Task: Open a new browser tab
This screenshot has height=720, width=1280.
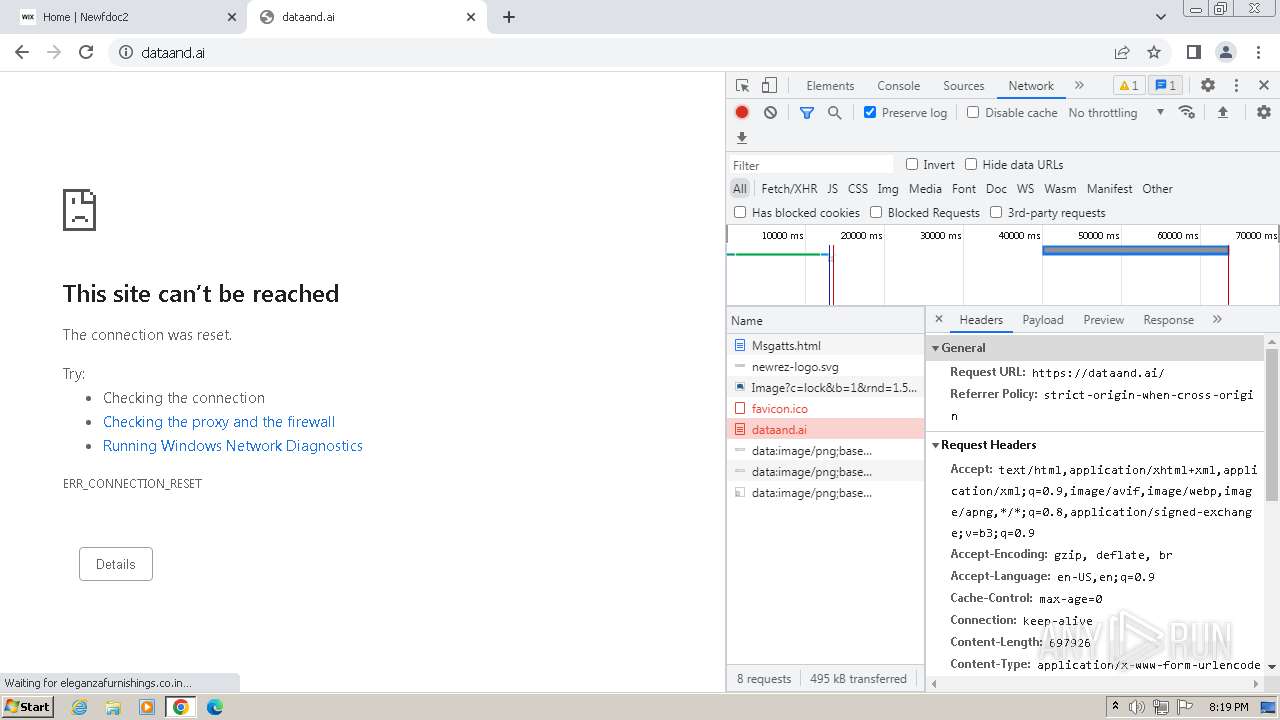Action: coord(509,17)
